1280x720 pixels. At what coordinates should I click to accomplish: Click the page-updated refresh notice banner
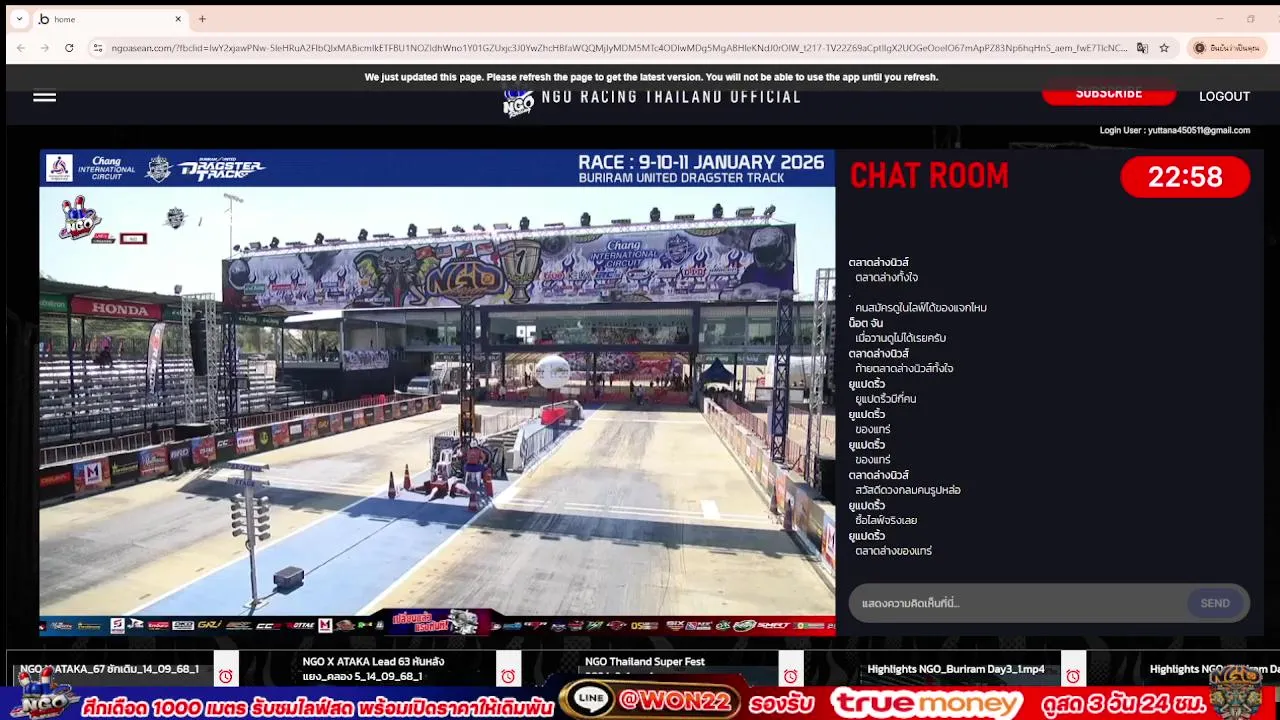point(651,77)
